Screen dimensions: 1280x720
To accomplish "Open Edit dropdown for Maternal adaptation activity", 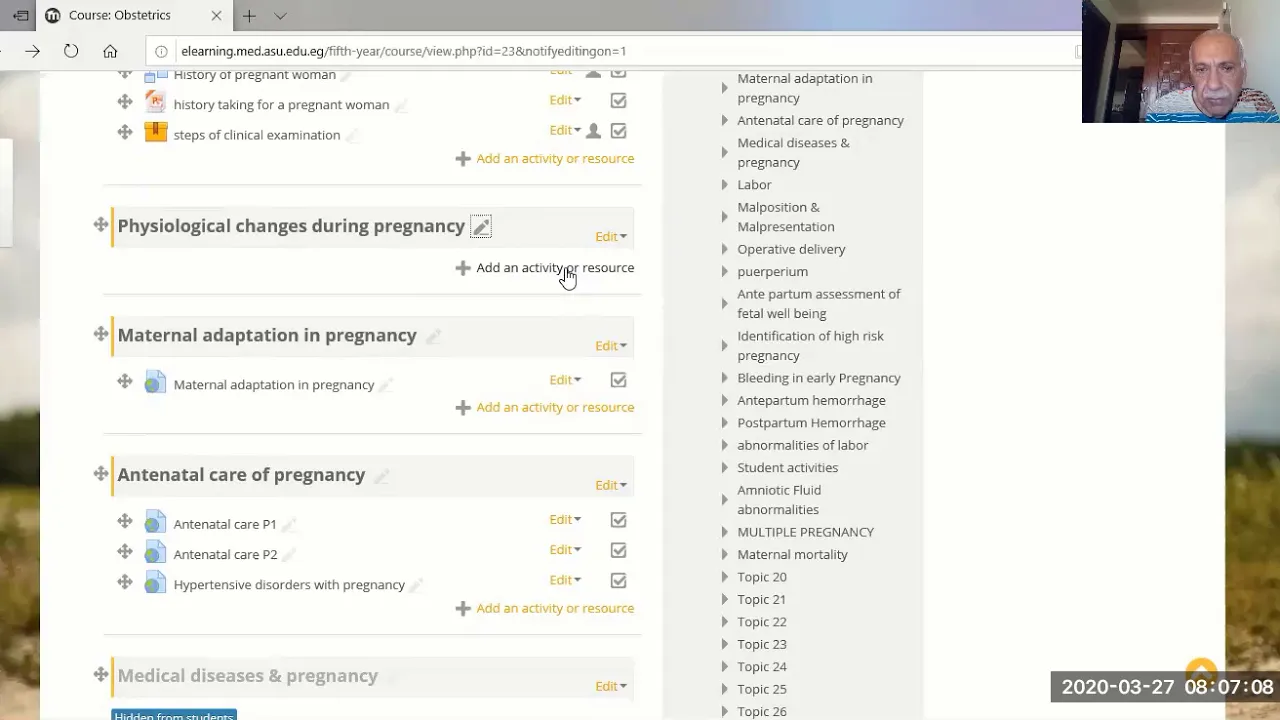I will [x=565, y=379].
